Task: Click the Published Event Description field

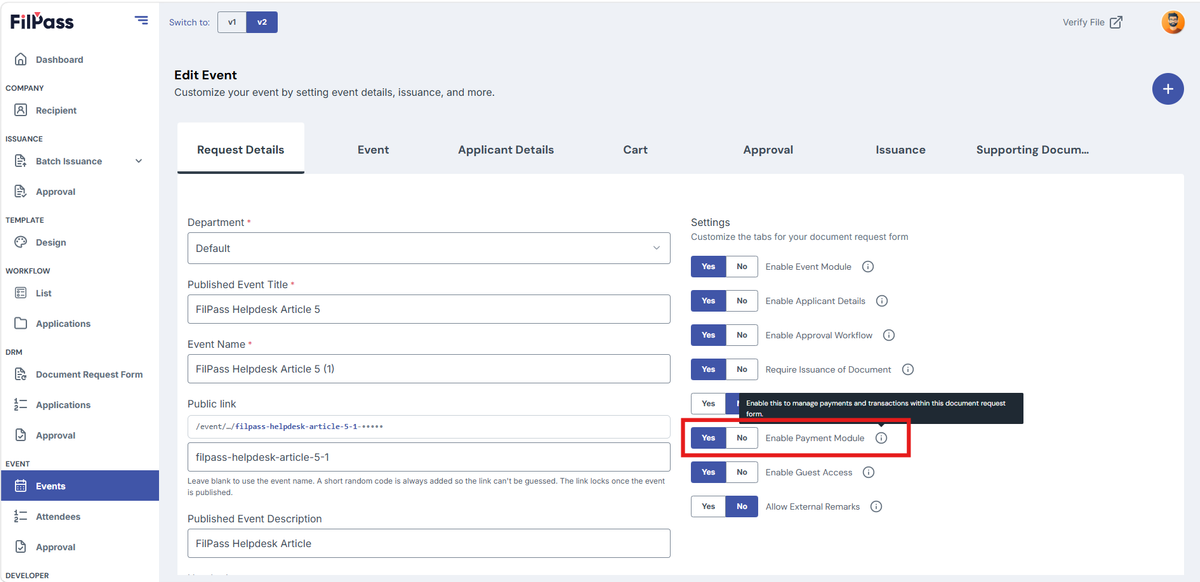Action: (429, 543)
